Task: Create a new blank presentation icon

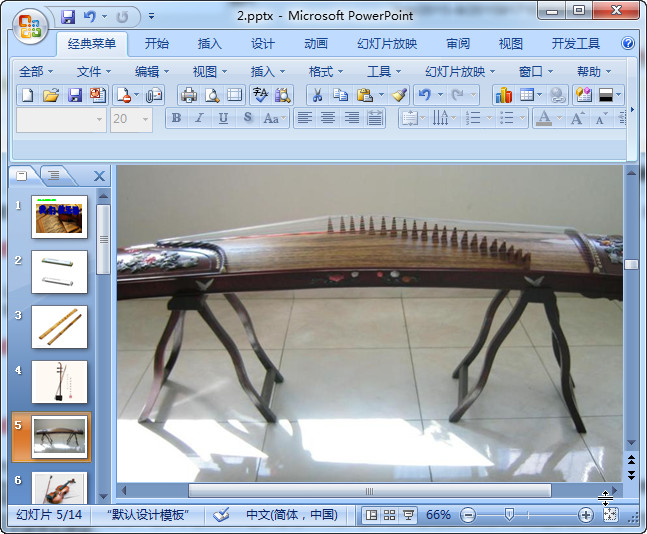Action: tap(28, 96)
